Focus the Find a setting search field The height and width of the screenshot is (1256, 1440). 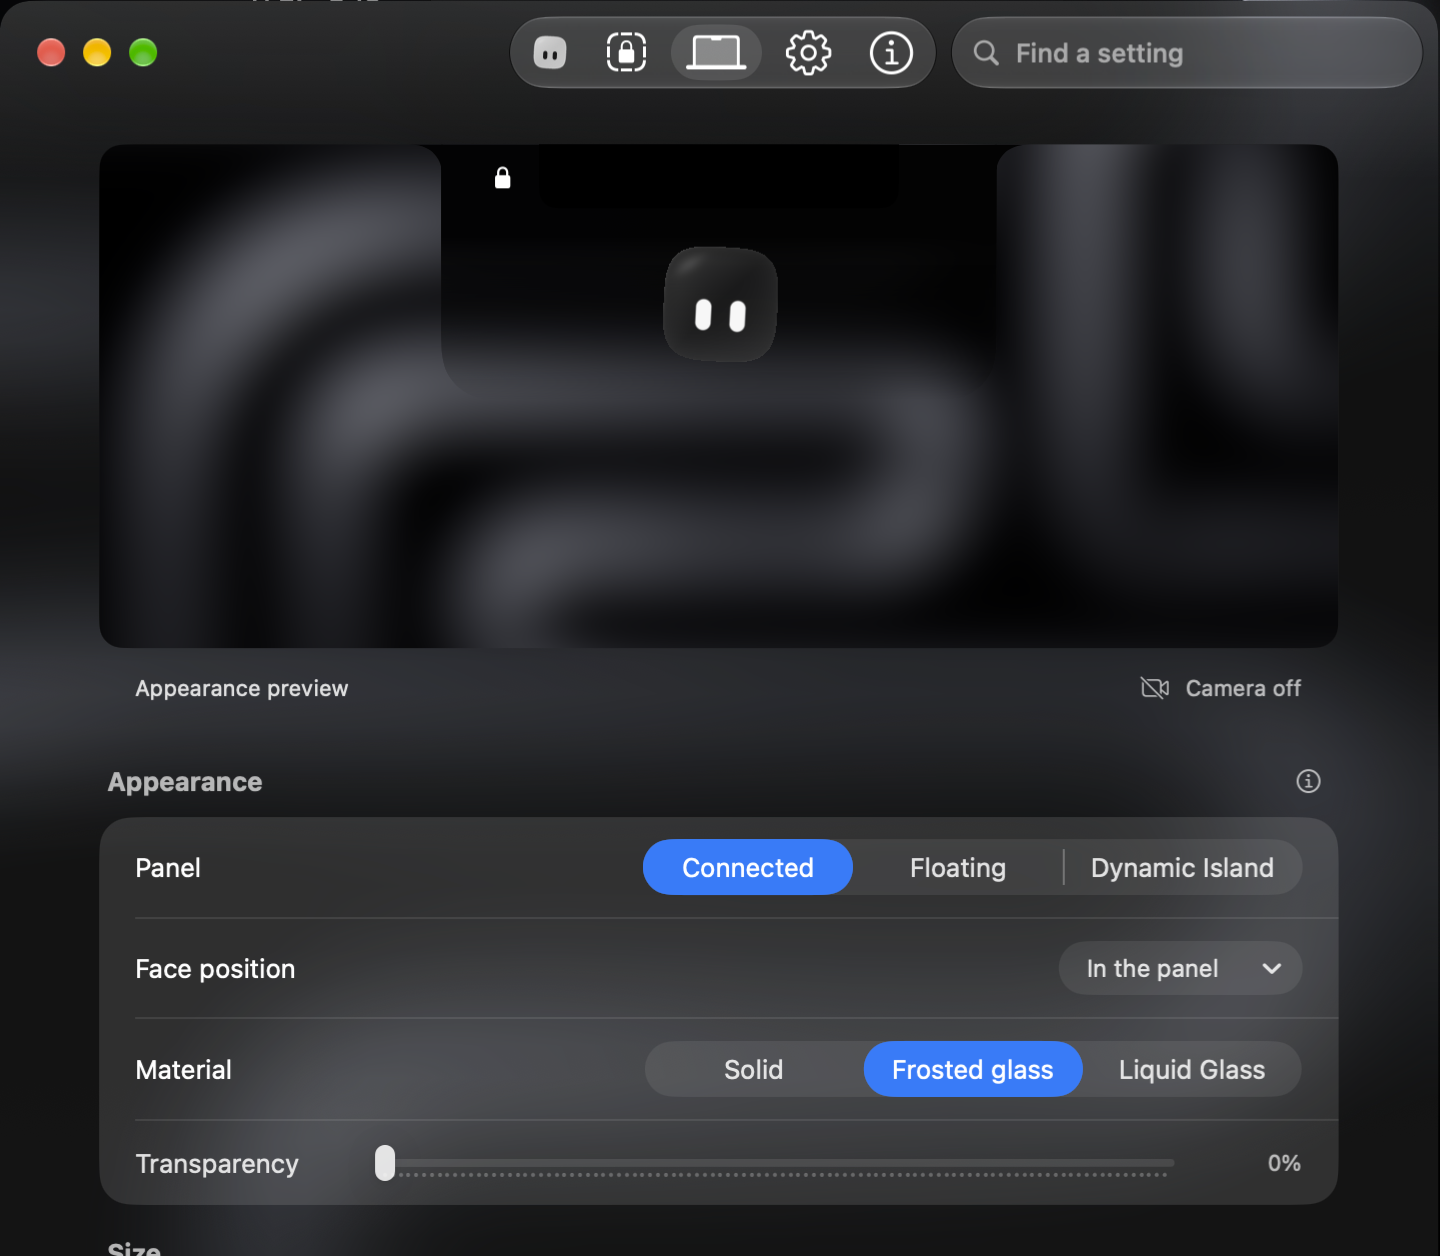[x=1187, y=53]
